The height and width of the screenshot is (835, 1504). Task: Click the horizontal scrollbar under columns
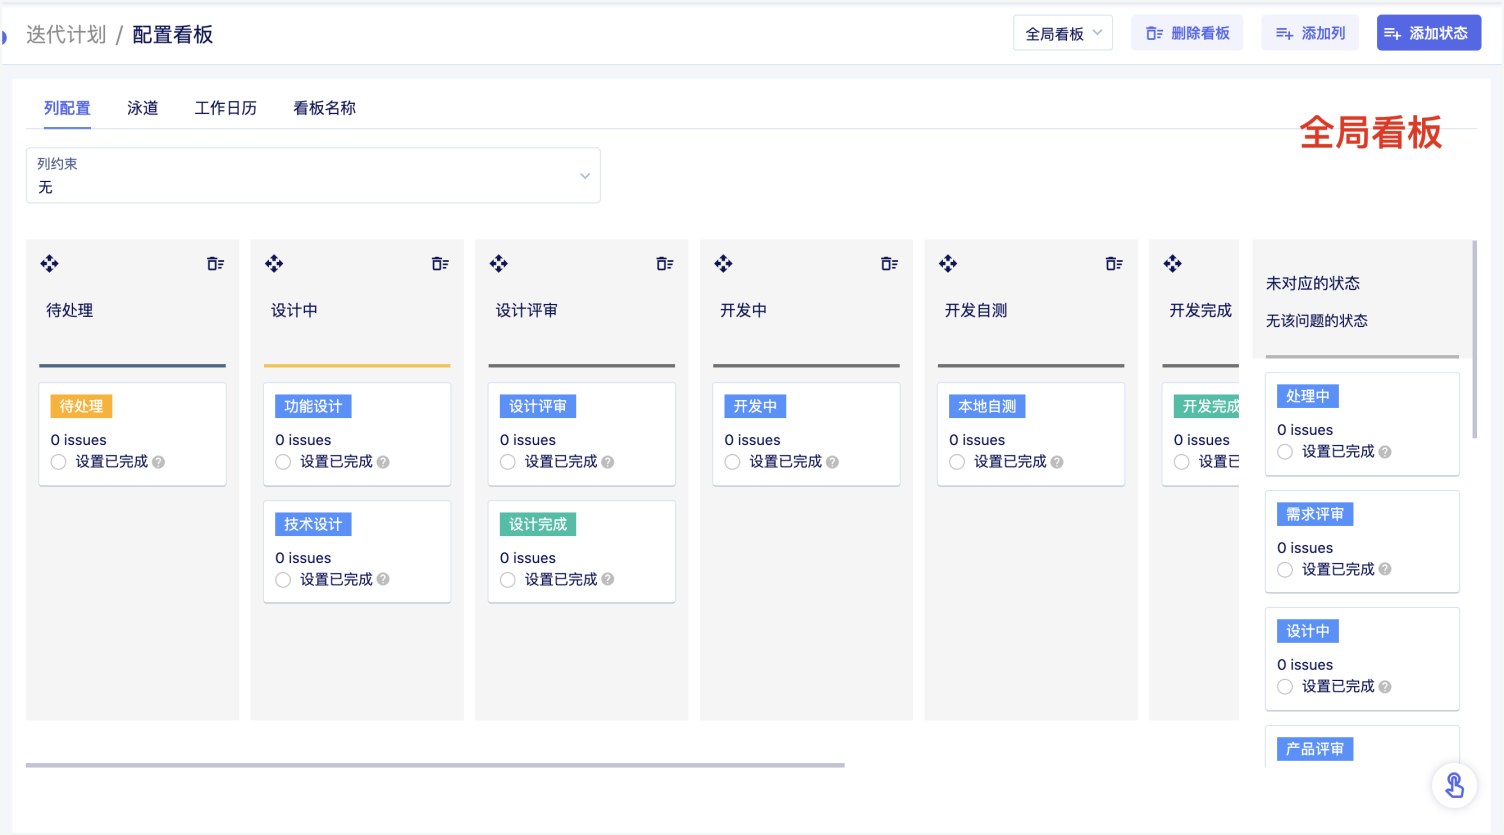(435, 765)
